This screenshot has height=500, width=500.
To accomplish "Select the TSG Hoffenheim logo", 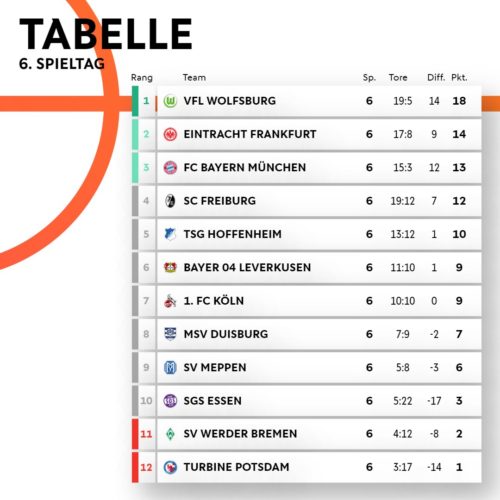I will point(170,234).
